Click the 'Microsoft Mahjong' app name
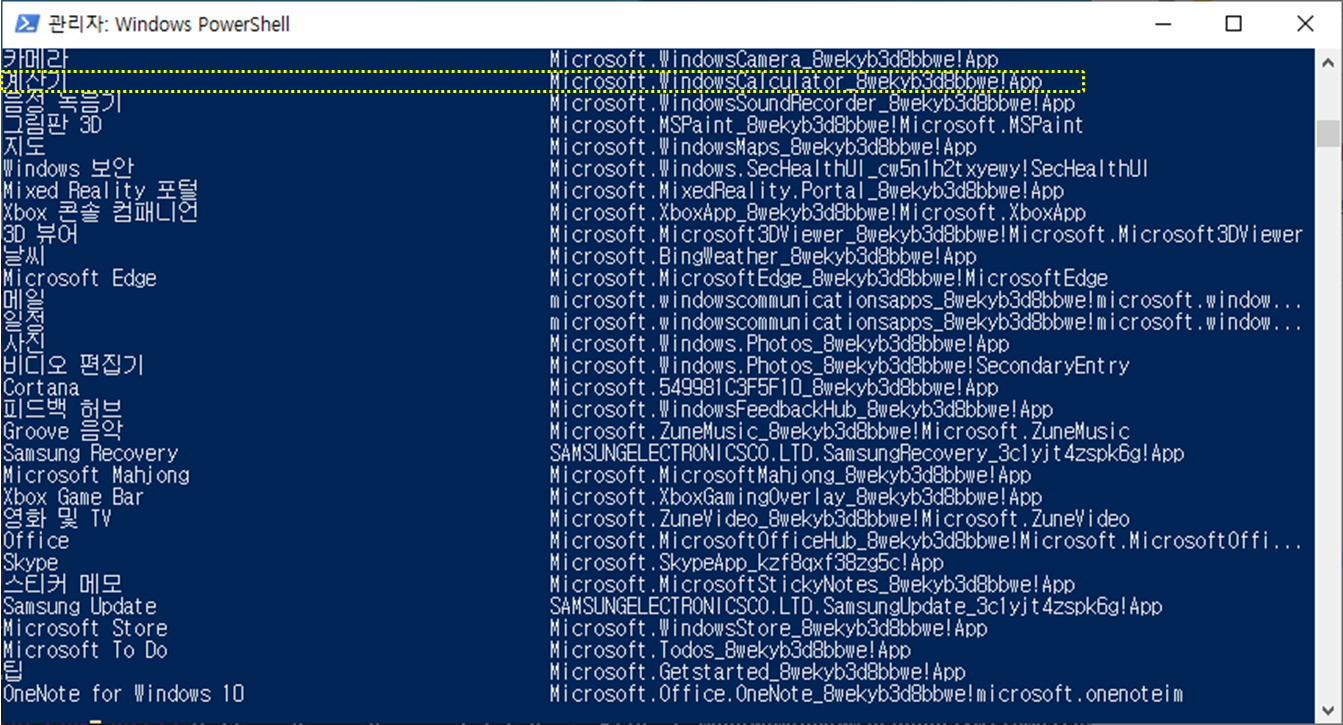 coord(96,476)
